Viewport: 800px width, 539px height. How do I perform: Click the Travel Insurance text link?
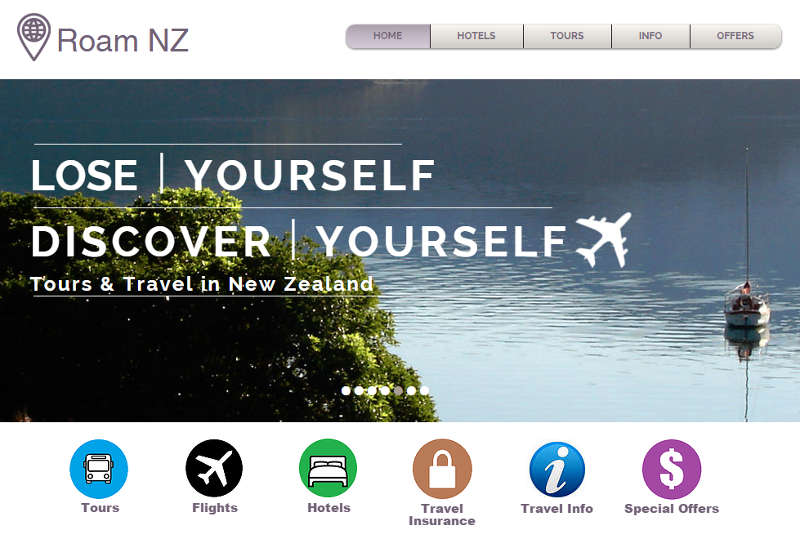click(x=442, y=514)
